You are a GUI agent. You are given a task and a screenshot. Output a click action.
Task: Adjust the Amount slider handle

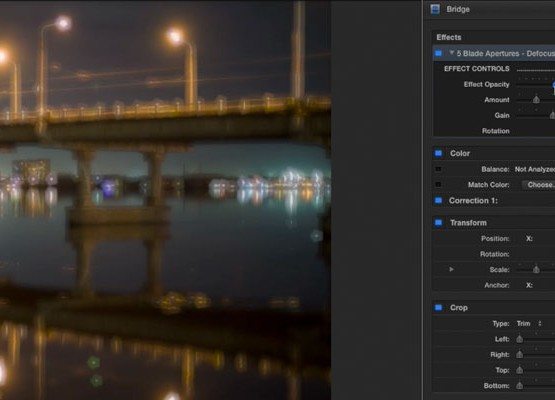coord(536,99)
